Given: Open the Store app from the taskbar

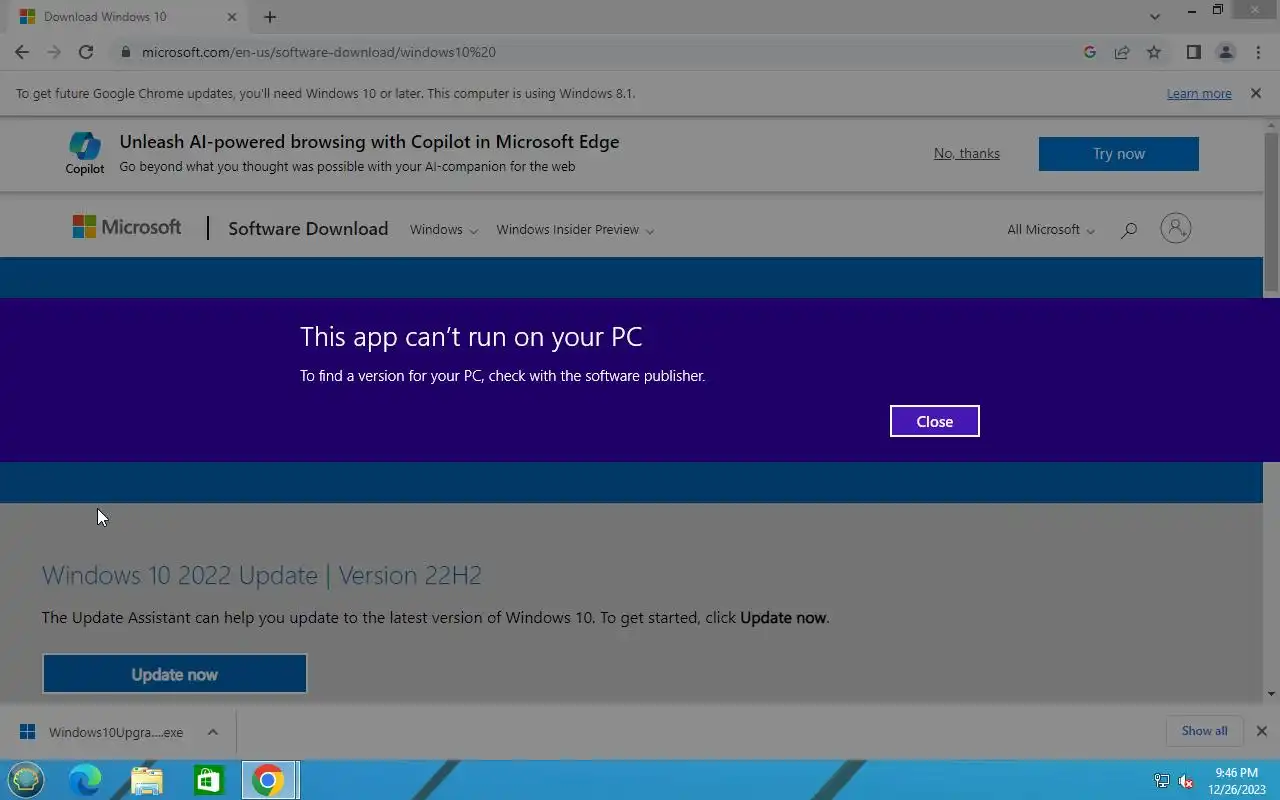Looking at the screenshot, I should 208,780.
